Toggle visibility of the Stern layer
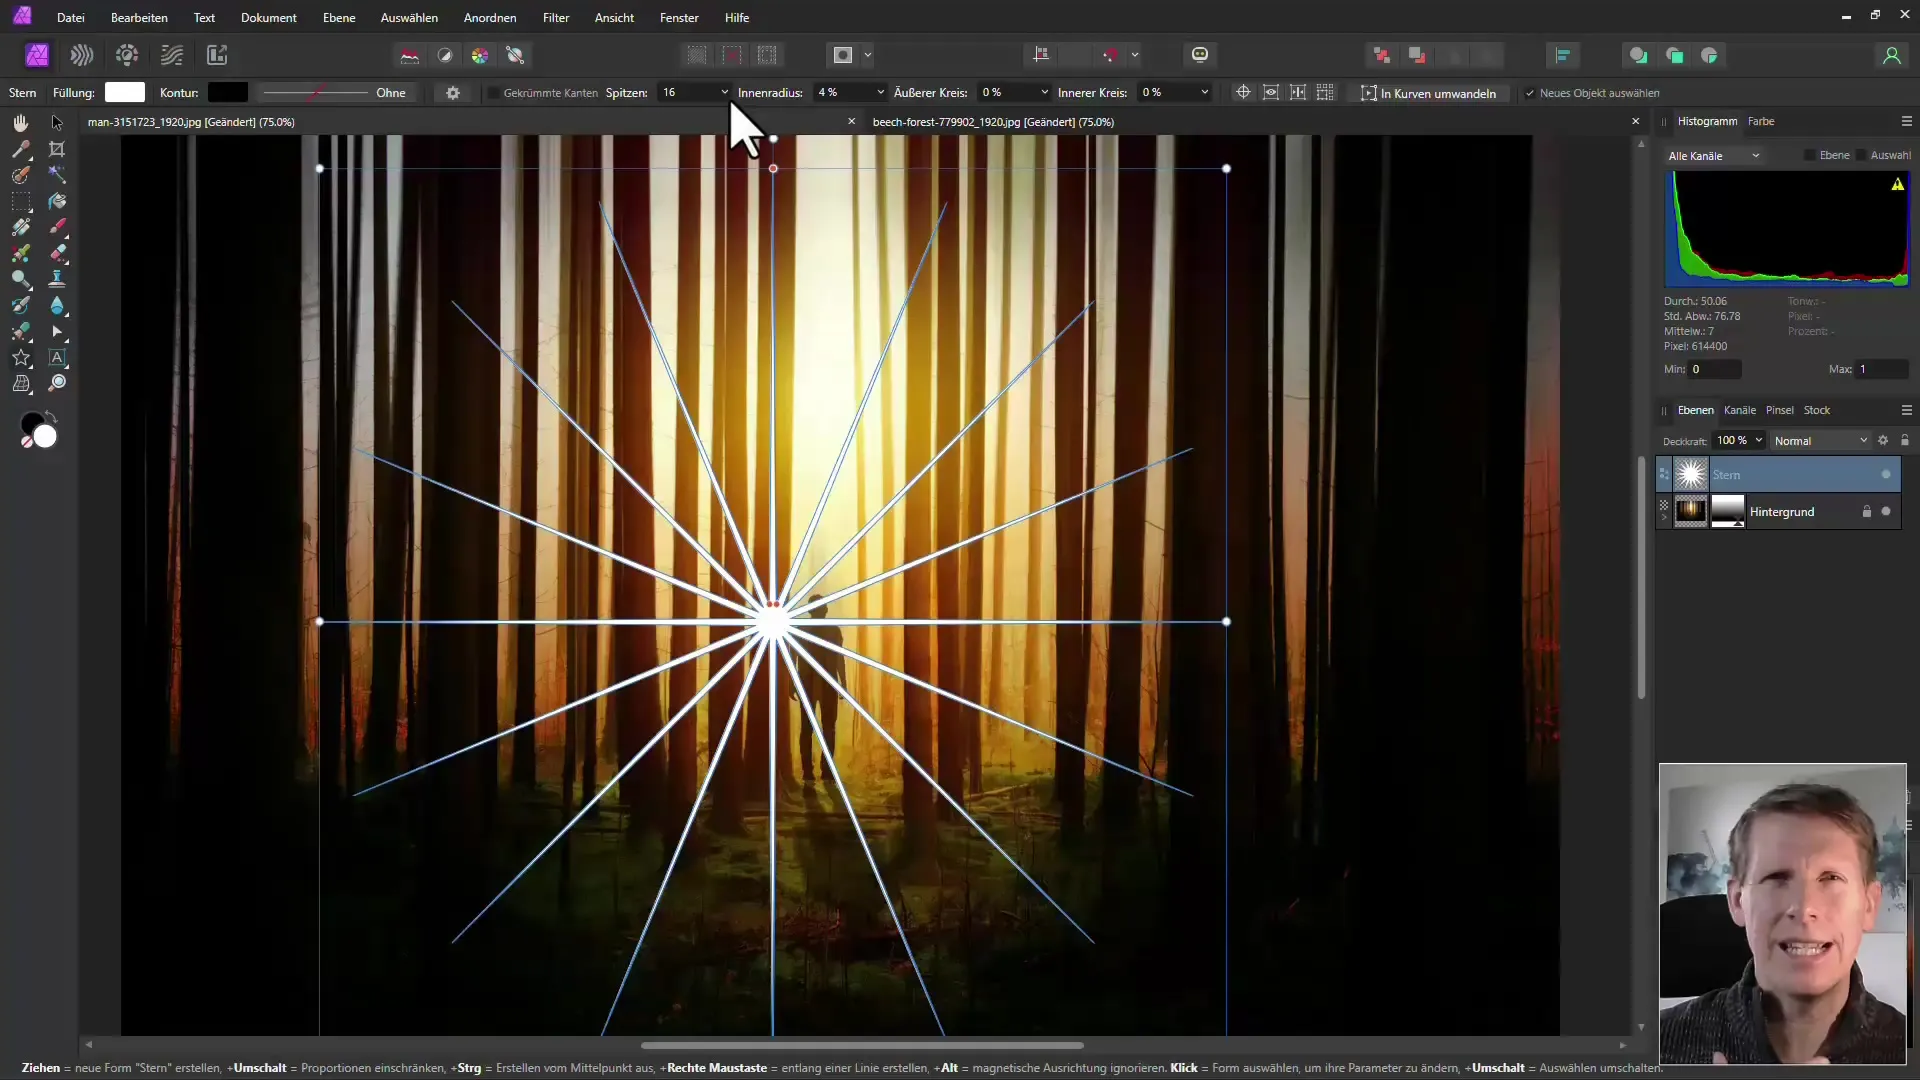The width and height of the screenshot is (1920, 1080). point(1886,474)
